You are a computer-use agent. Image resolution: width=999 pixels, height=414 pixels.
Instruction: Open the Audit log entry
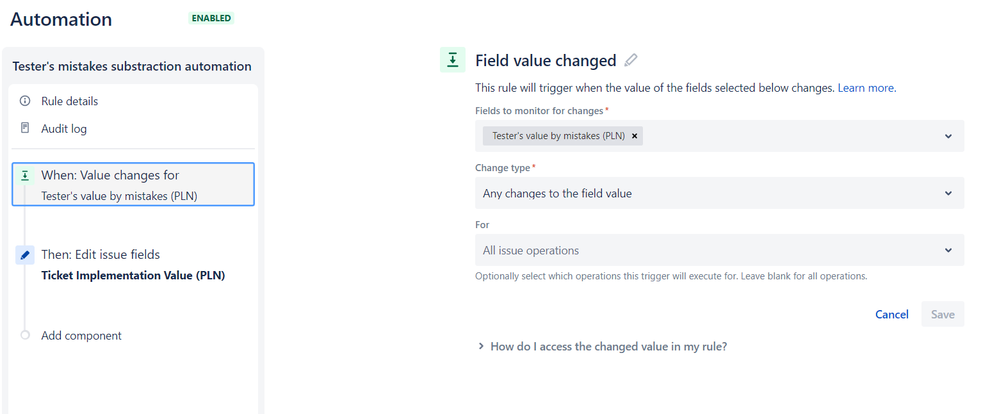(x=64, y=129)
